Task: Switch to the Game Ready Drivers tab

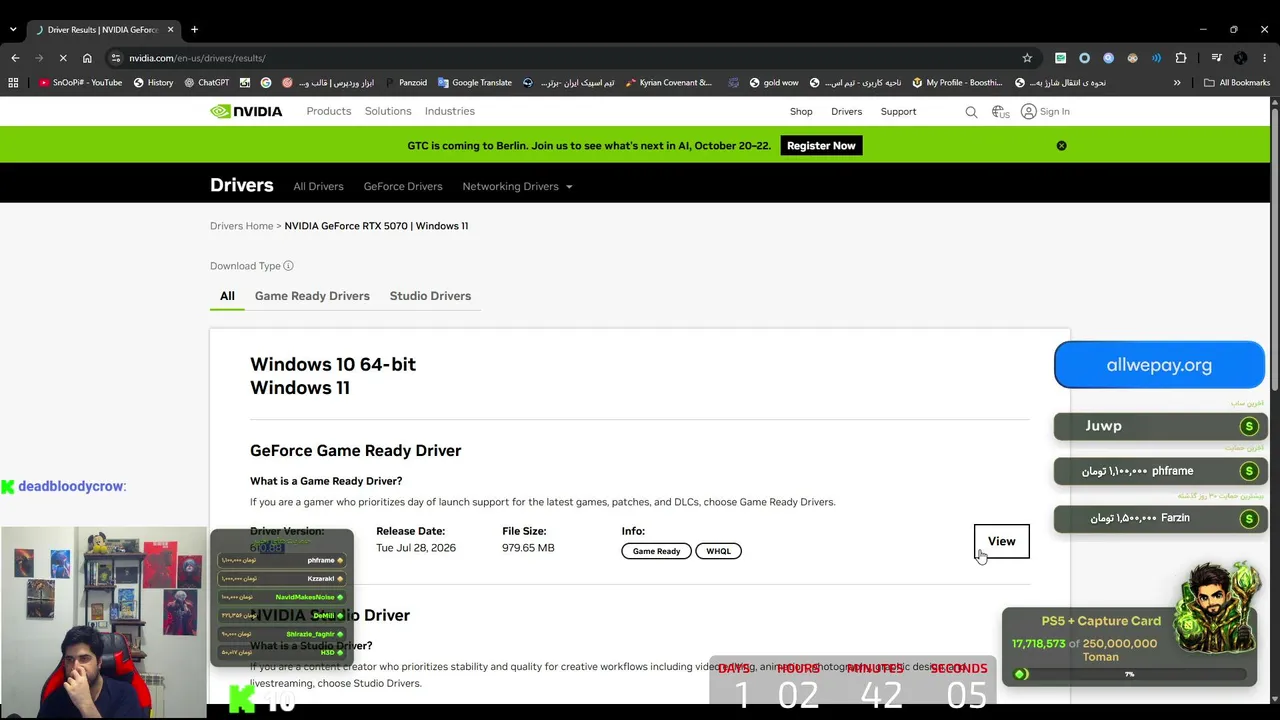Action: (x=312, y=296)
